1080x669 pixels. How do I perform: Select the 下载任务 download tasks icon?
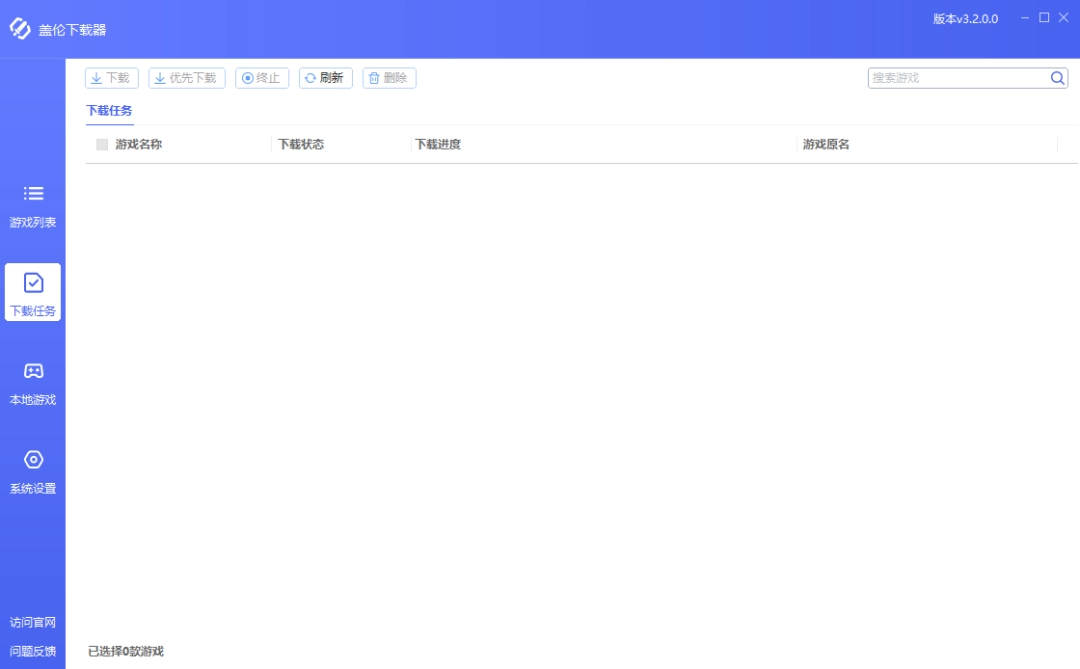[x=32, y=285]
